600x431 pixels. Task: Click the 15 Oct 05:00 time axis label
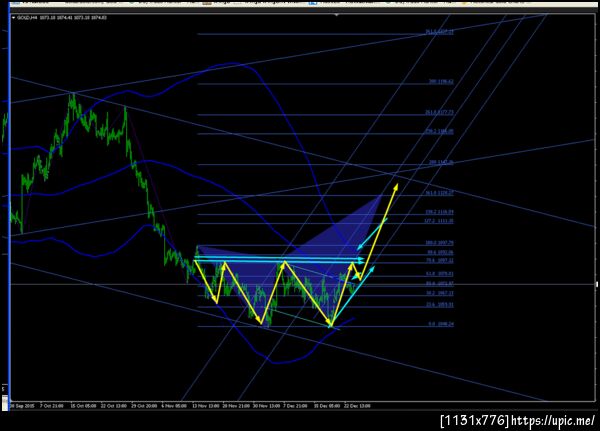coord(83,406)
